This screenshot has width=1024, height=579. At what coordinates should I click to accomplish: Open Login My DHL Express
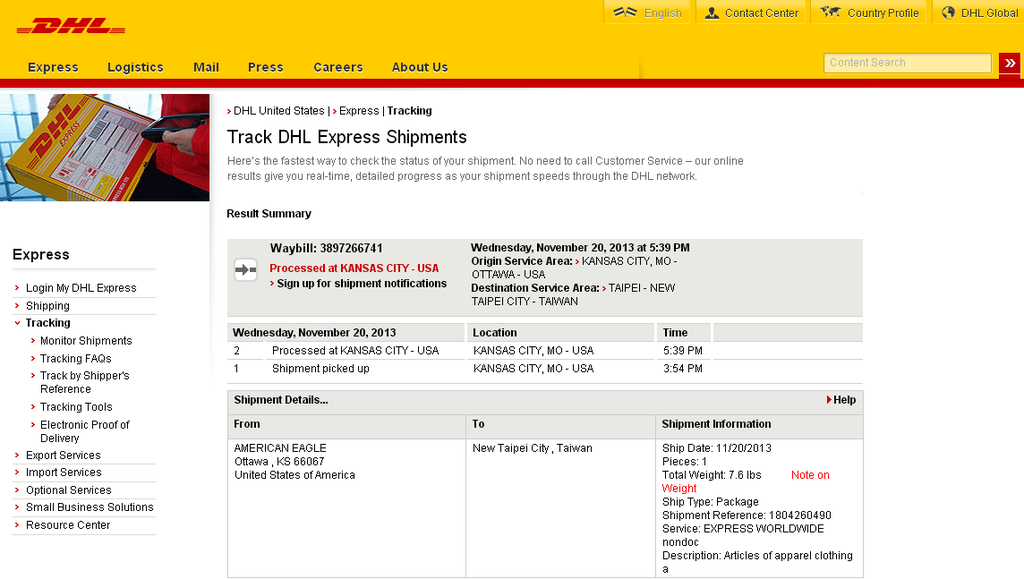(81, 288)
